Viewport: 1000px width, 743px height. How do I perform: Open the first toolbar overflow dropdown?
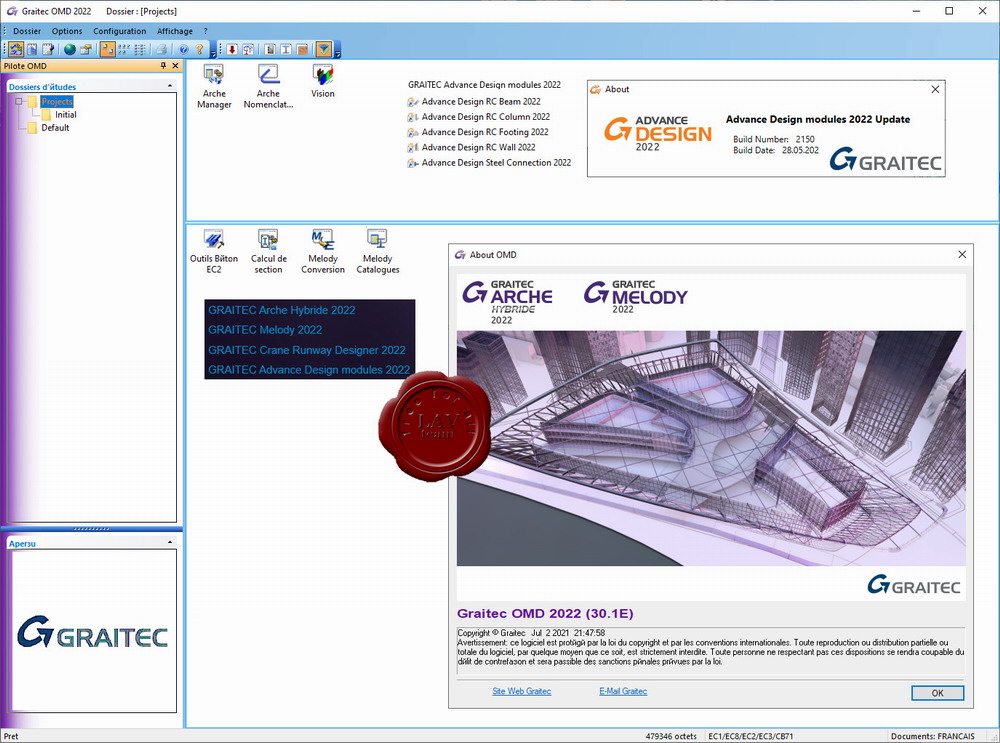click(213, 50)
